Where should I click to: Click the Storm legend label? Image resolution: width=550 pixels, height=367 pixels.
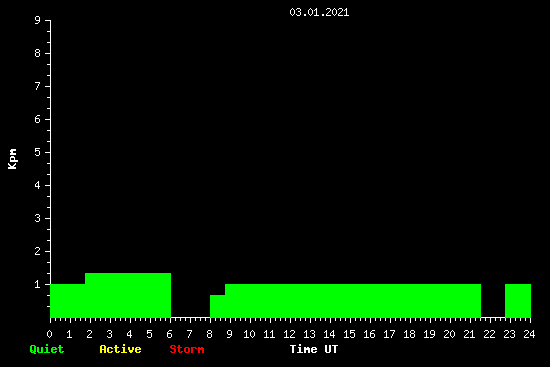pos(187,349)
